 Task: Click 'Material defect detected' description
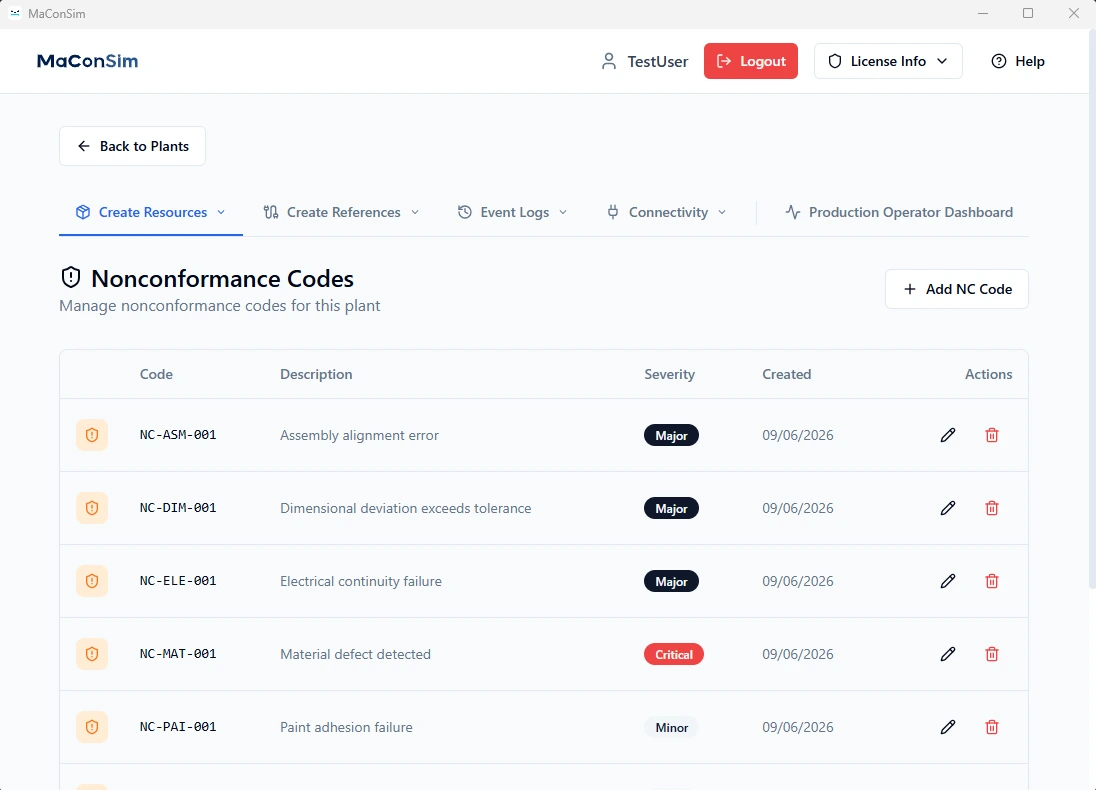click(355, 654)
